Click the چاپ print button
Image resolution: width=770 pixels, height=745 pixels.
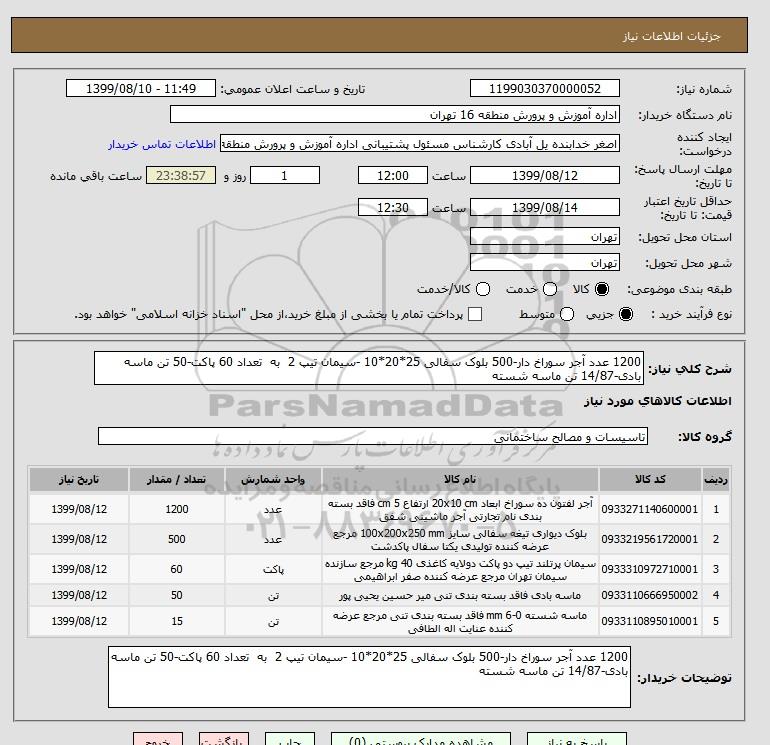(290, 739)
